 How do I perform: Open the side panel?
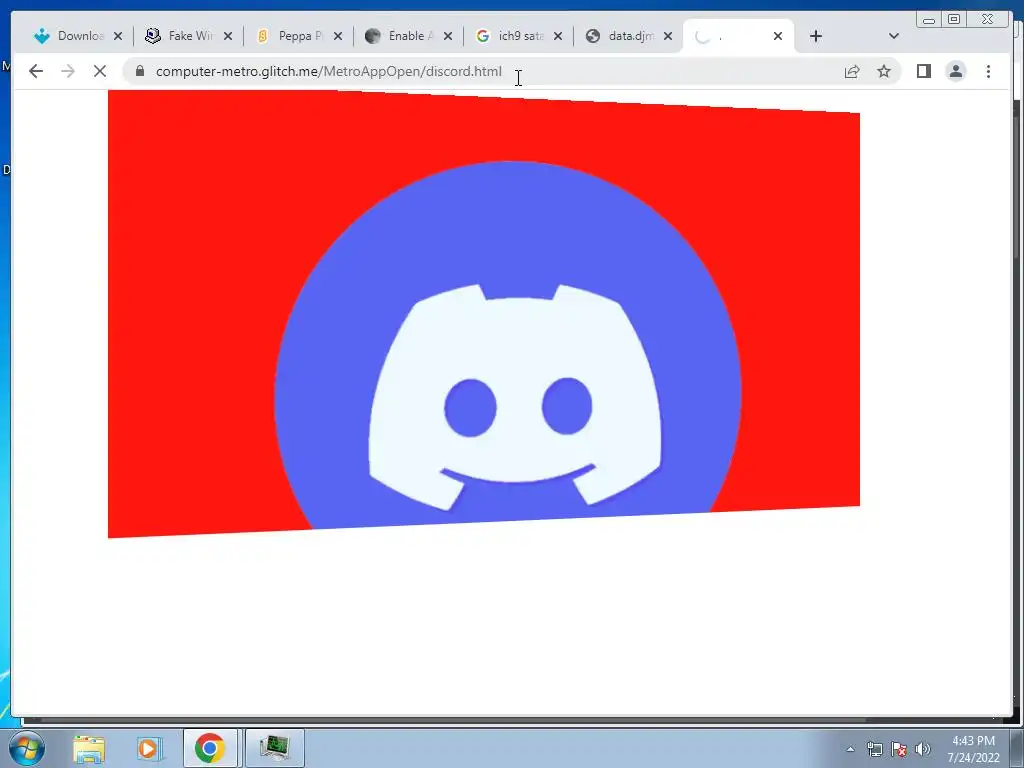coord(923,71)
